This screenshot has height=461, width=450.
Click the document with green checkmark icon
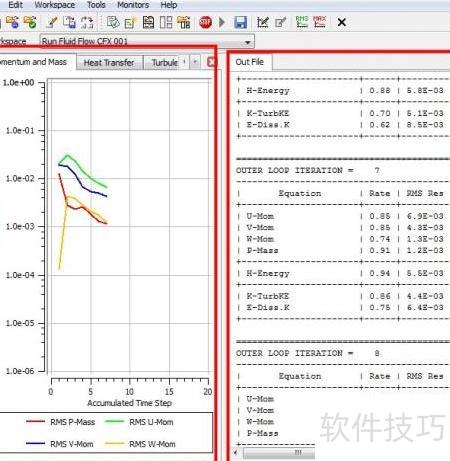pyautogui.click(x=113, y=22)
